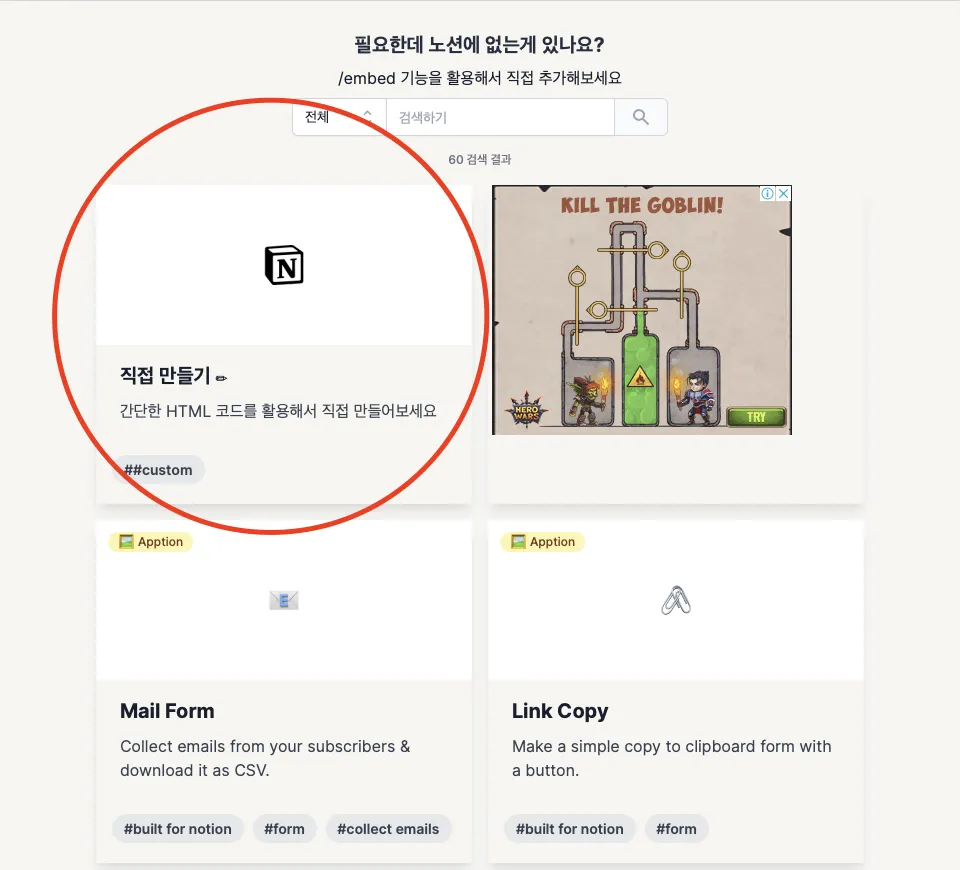The height and width of the screenshot is (870, 960).
Task: Click the Mail Form envelope icon
Action: (284, 600)
